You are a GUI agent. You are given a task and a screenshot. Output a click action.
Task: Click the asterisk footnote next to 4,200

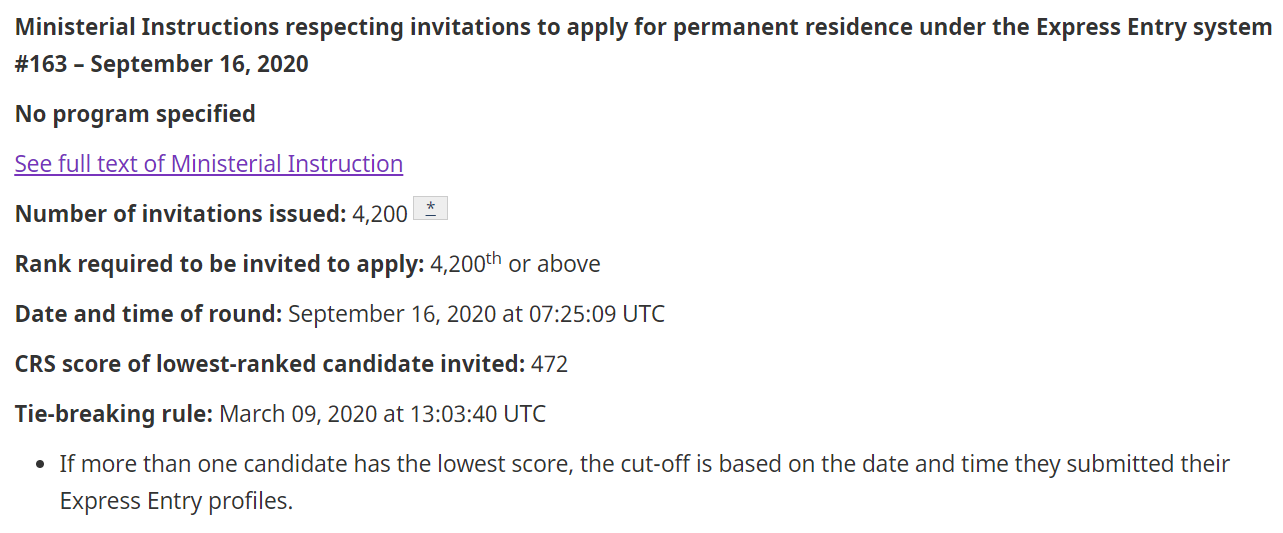pyautogui.click(x=430, y=209)
